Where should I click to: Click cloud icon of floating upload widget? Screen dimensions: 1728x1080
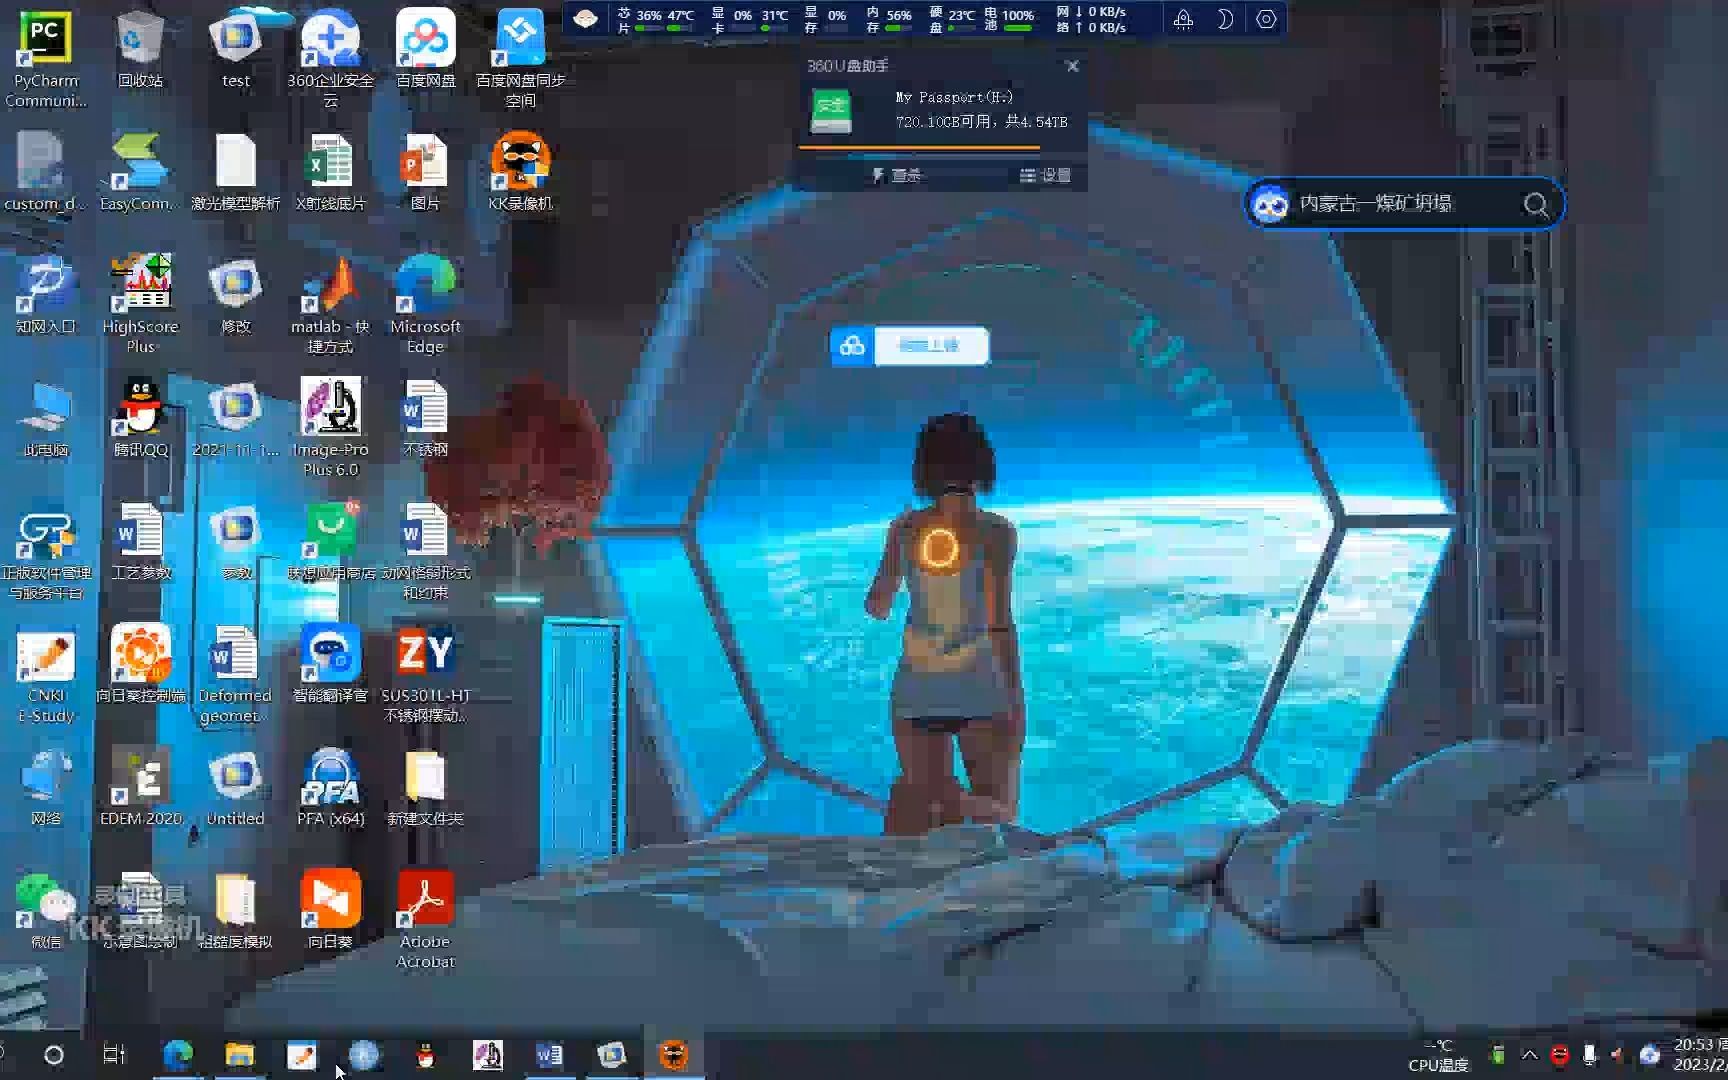852,346
